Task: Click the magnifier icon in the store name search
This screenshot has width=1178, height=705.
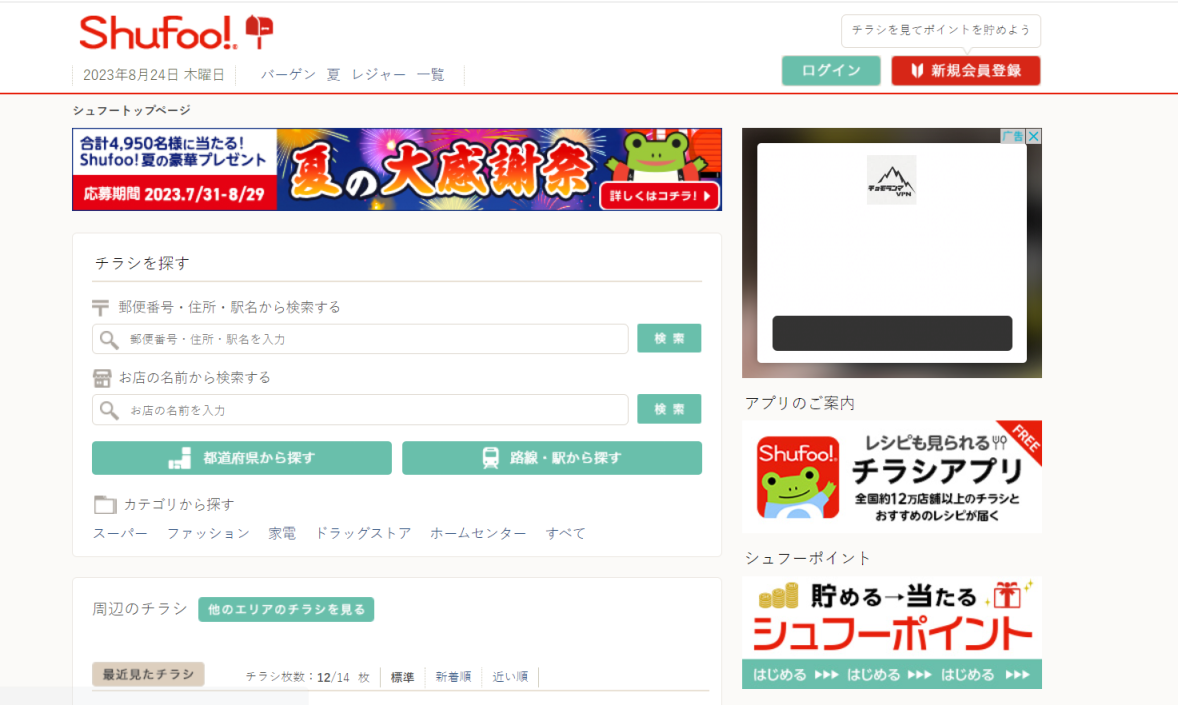Action: point(109,410)
